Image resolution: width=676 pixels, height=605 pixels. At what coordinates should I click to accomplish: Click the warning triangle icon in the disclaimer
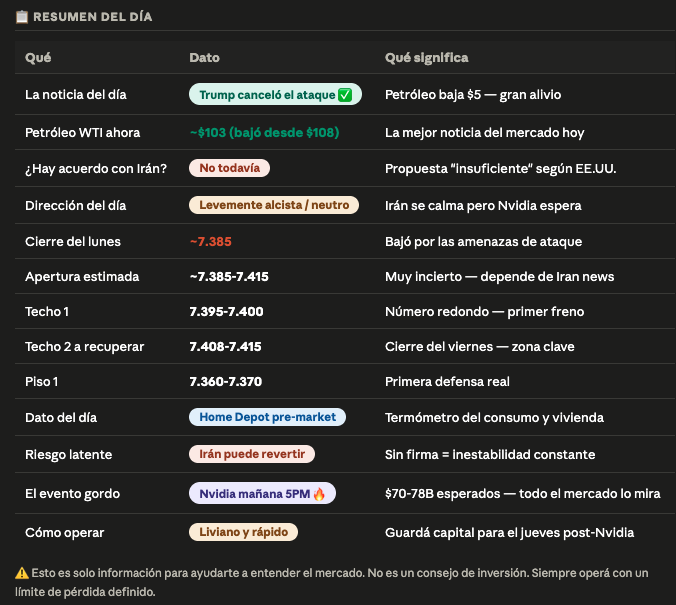click(22, 573)
